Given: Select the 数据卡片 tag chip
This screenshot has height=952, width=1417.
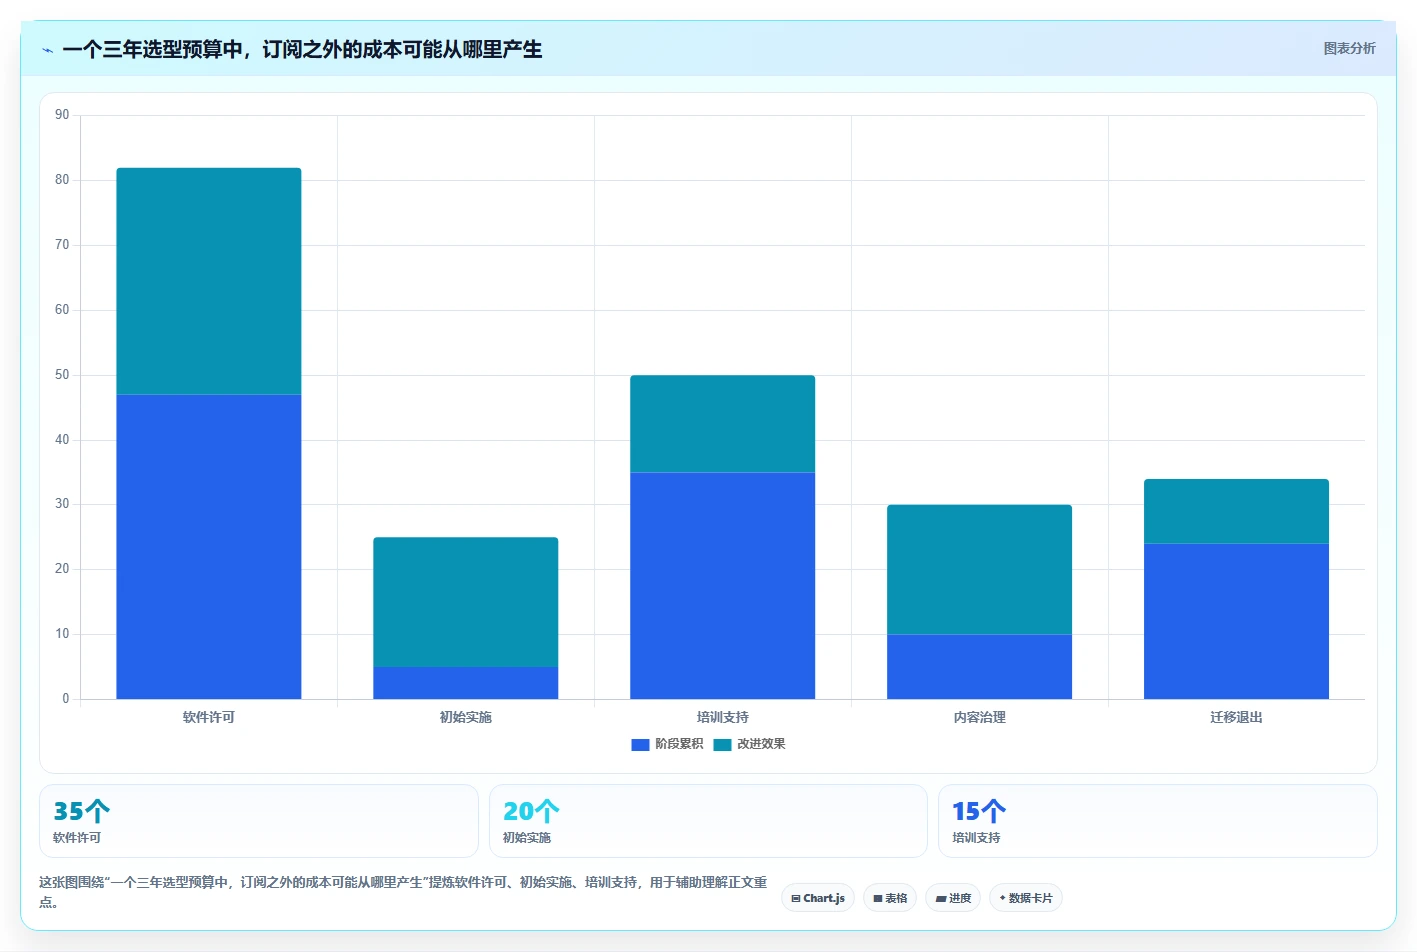Looking at the screenshot, I should [1026, 898].
